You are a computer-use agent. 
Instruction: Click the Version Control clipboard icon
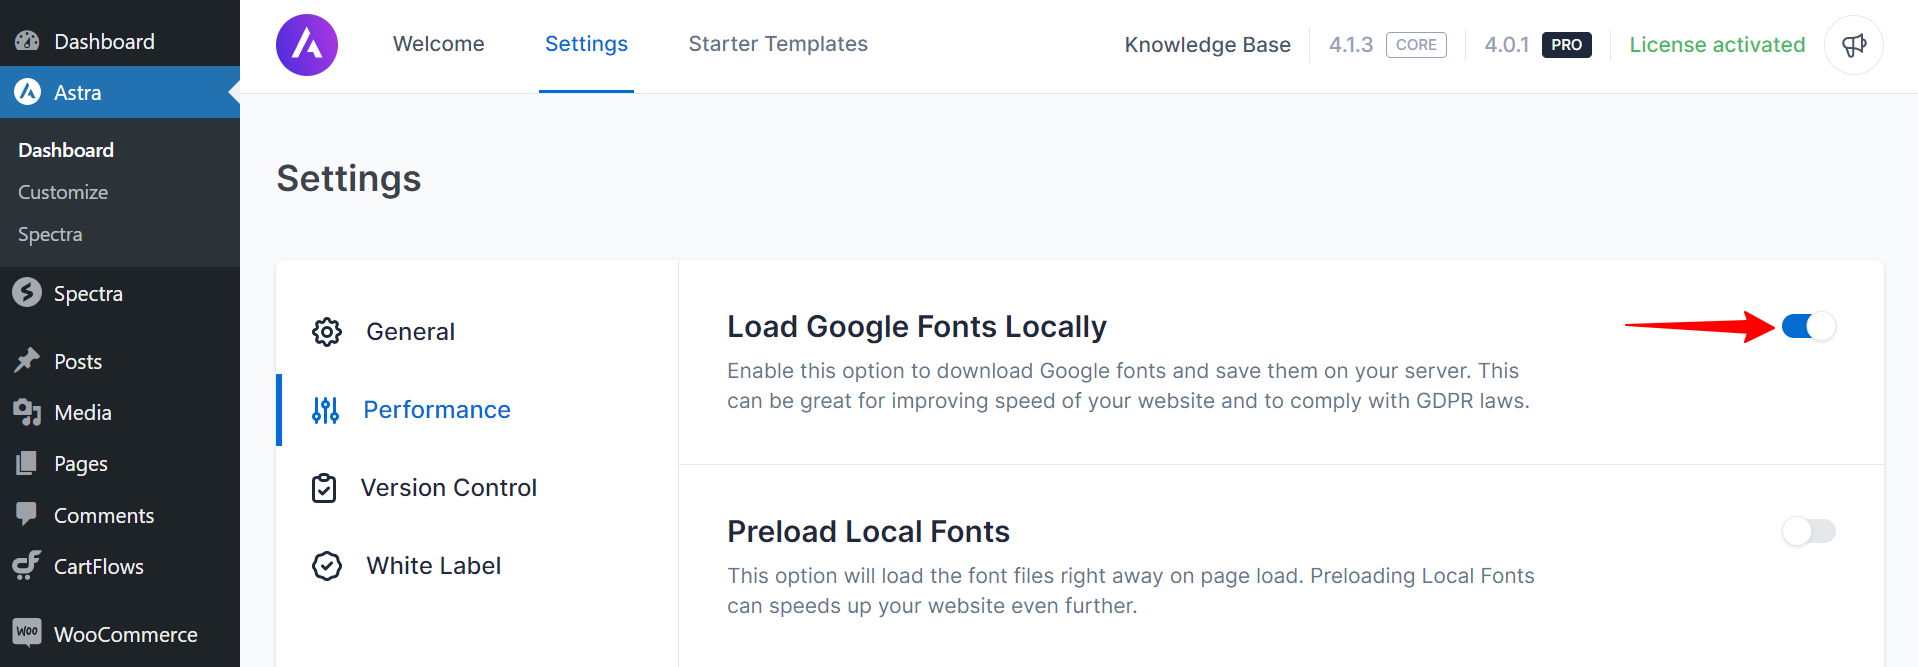point(324,488)
